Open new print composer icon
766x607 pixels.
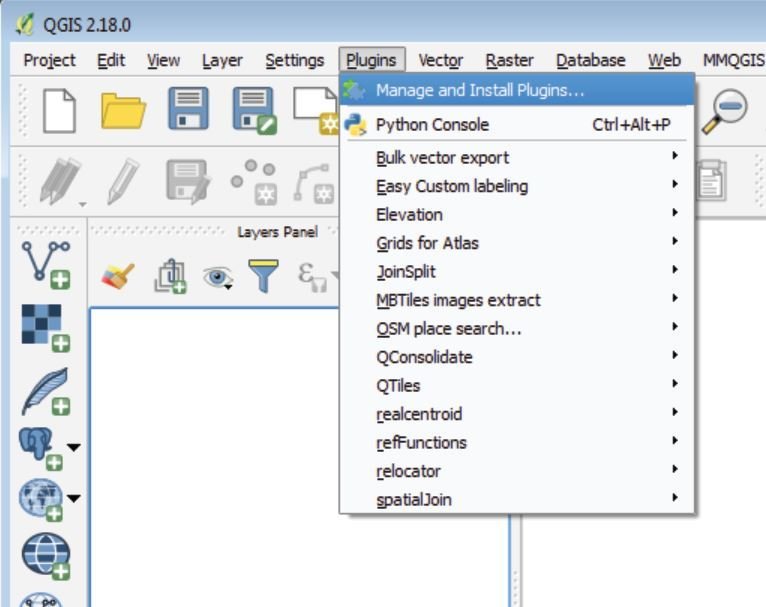tap(316, 110)
